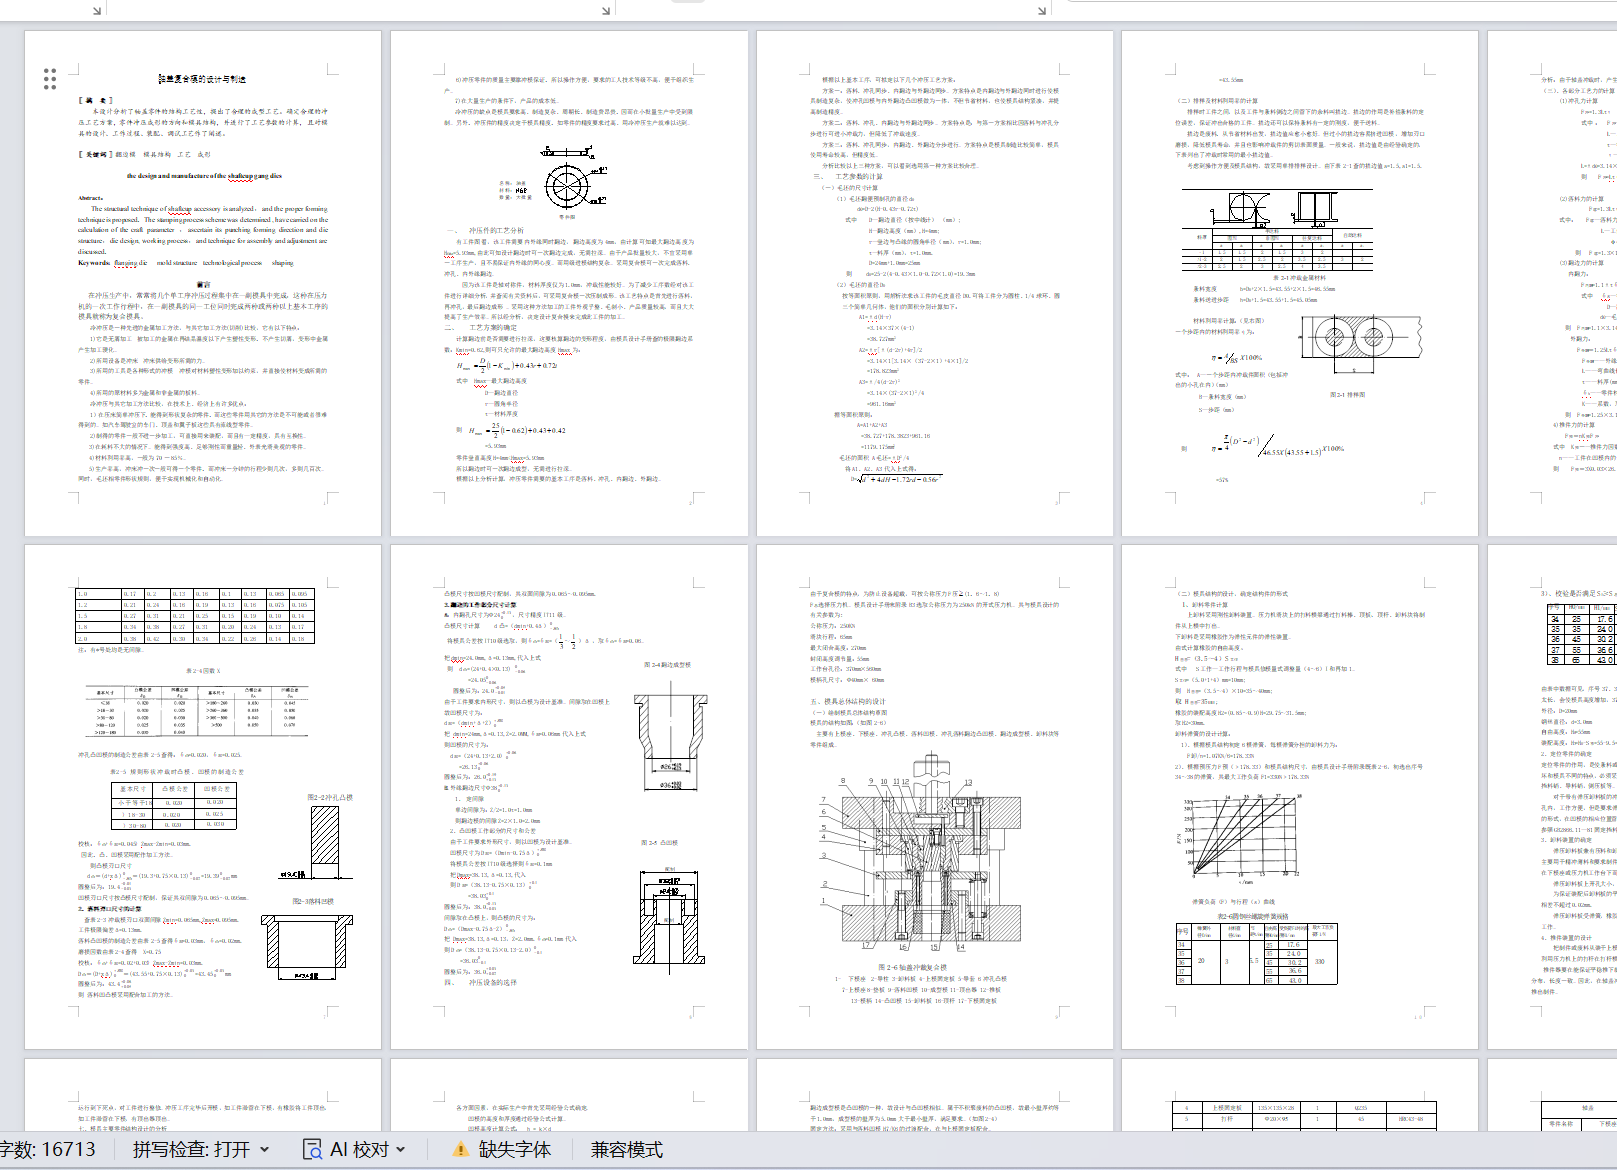Select the hatched punch drawing 图2-2
Viewport: 1617px width, 1170px height.
324,841
